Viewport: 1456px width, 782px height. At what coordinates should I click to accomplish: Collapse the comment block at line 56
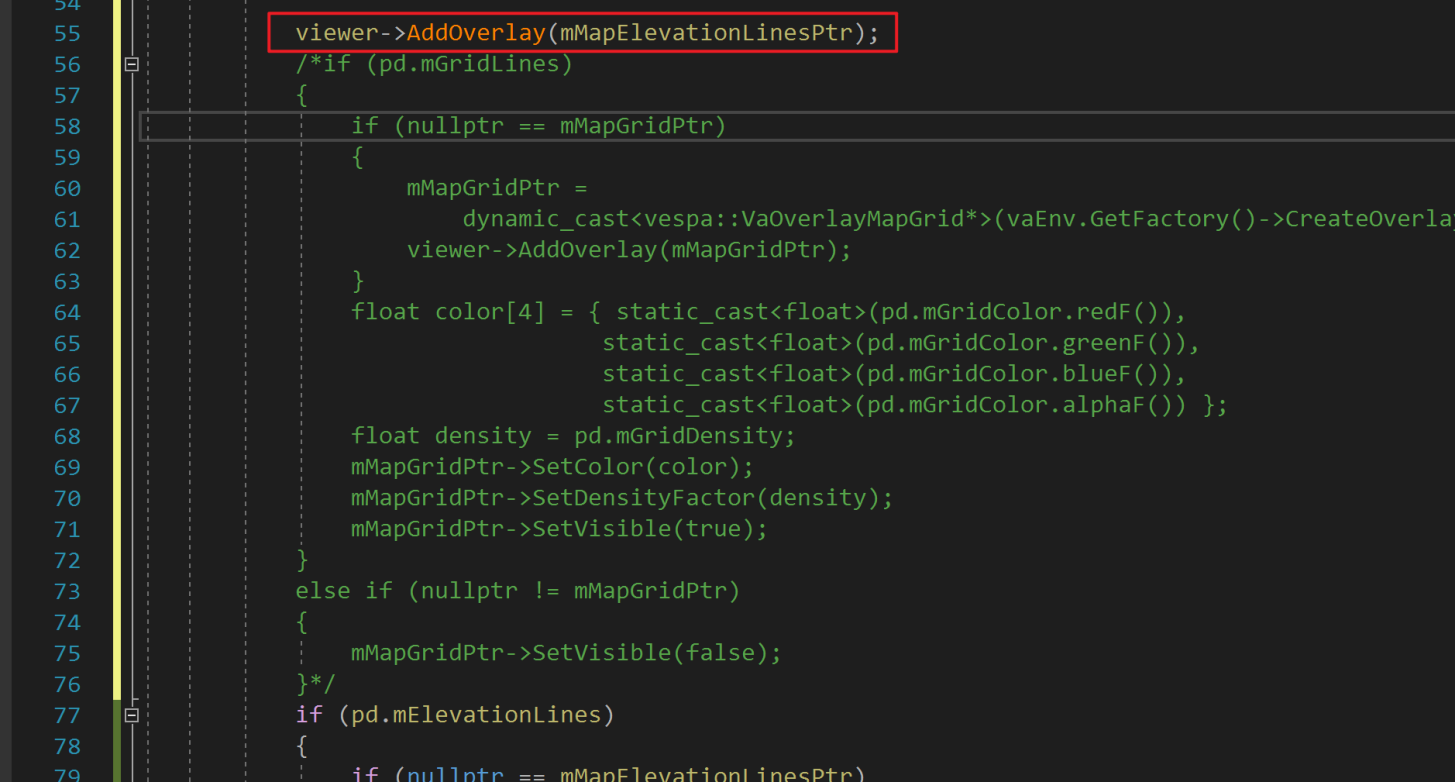point(130,65)
